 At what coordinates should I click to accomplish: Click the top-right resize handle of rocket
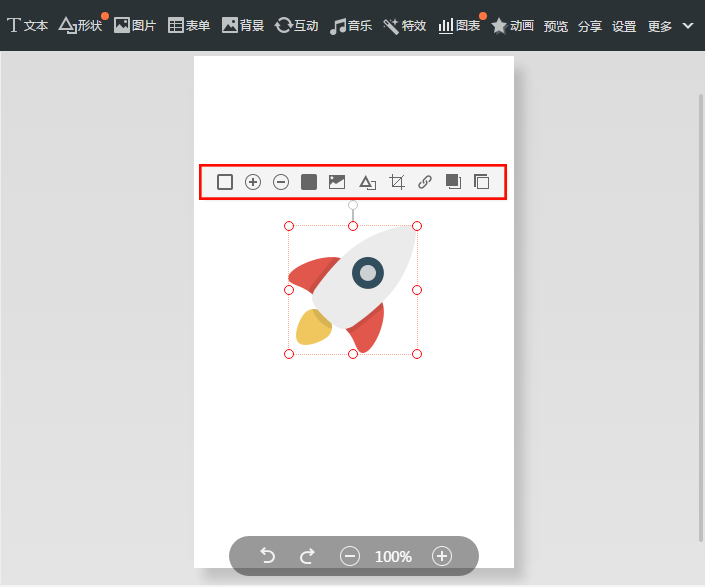[417, 226]
